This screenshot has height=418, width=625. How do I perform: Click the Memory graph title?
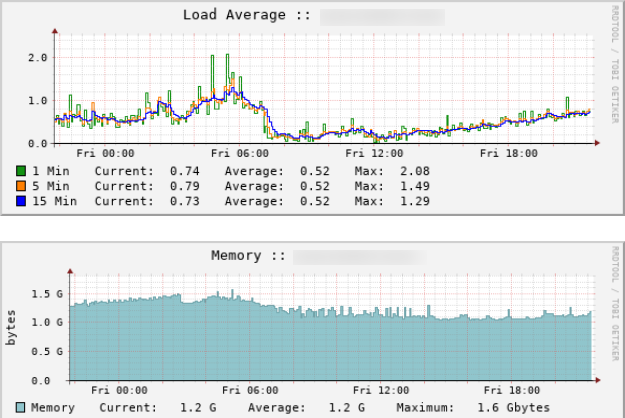click(248, 256)
